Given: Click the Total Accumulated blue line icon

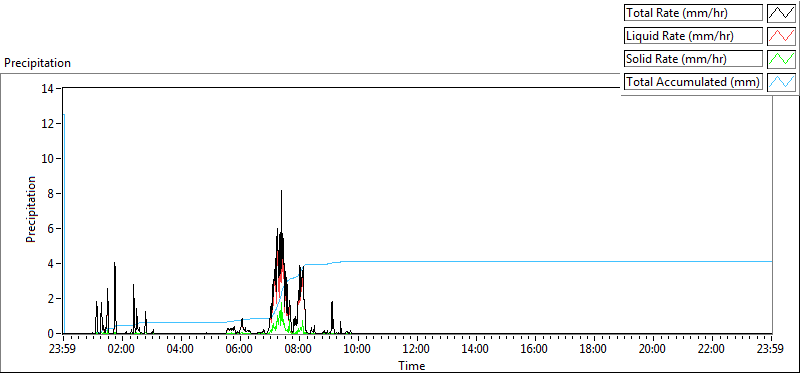Looking at the screenshot, I should click(781, 82).
